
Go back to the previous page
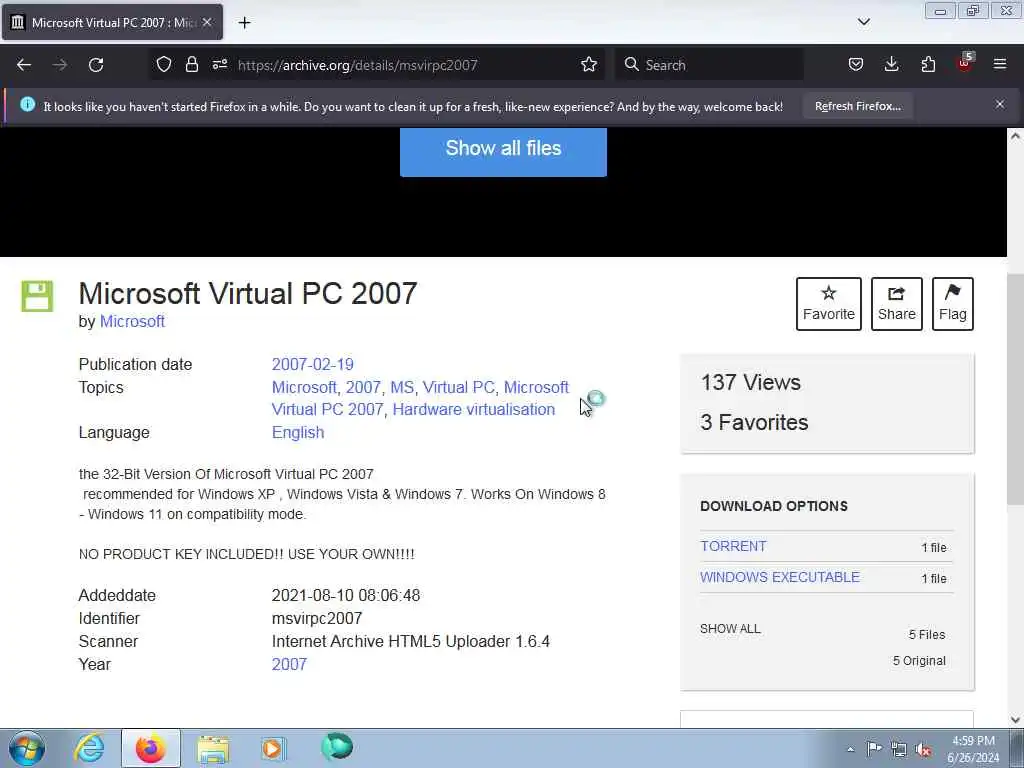point(24,65)
